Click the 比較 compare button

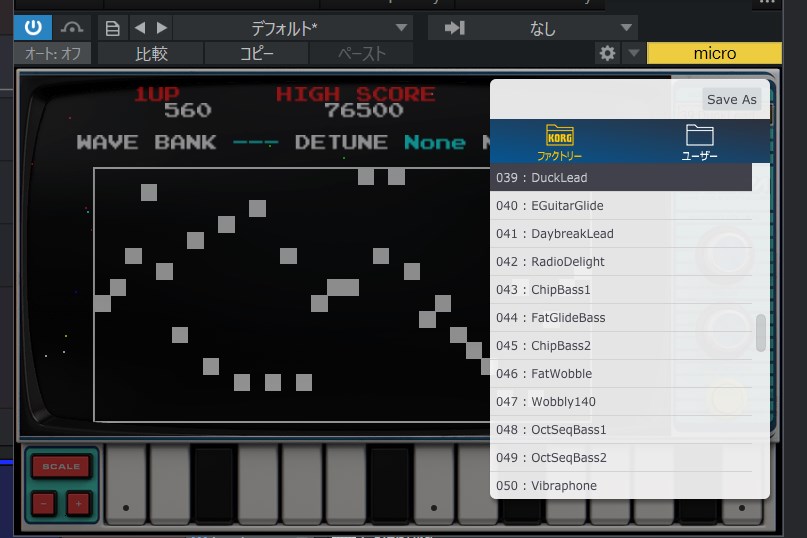[152, 54]
